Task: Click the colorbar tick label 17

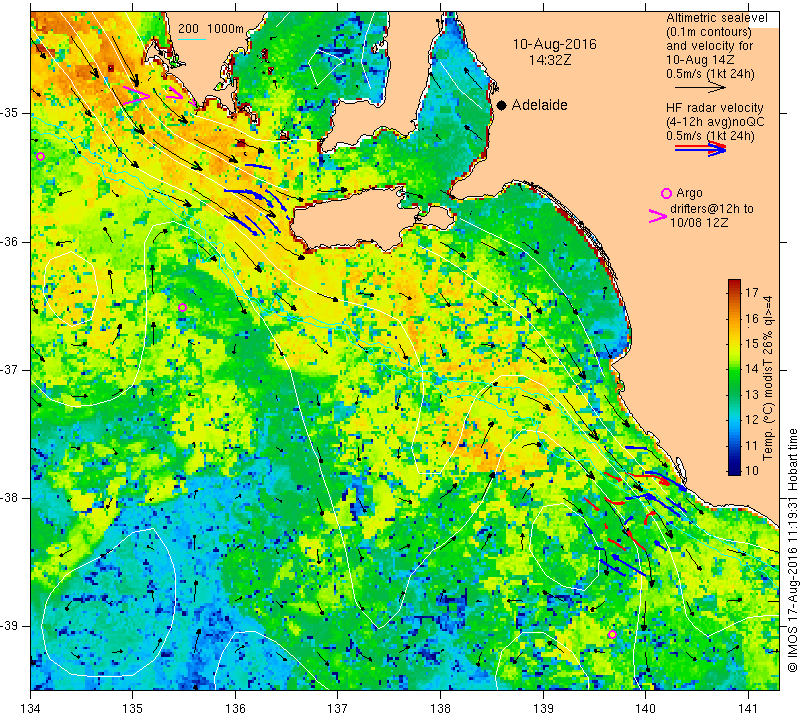Action: pos(752,292)
